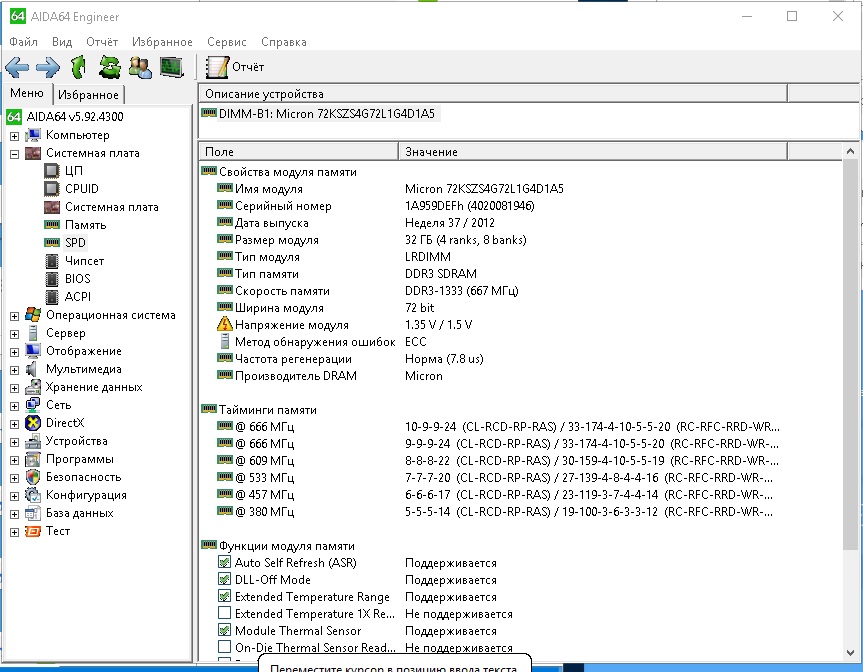Click the Поле column header
The image size is (863, 672).
tap(298, 152)
